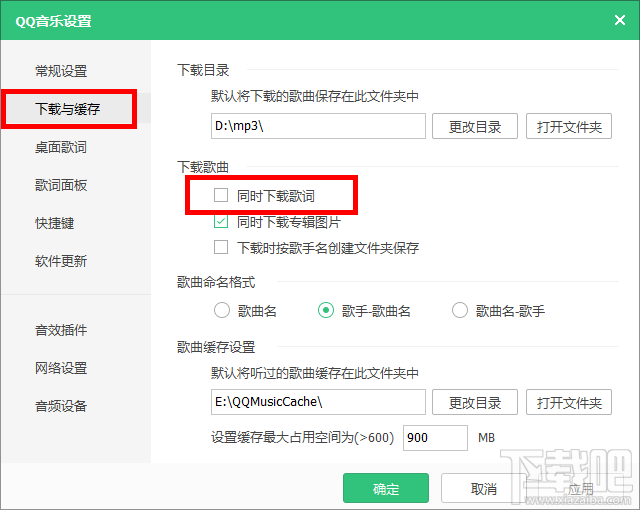Show the 音效插件 settings
Image resolution: width=640 pixels, height=510 pixels.
[61, 330]
